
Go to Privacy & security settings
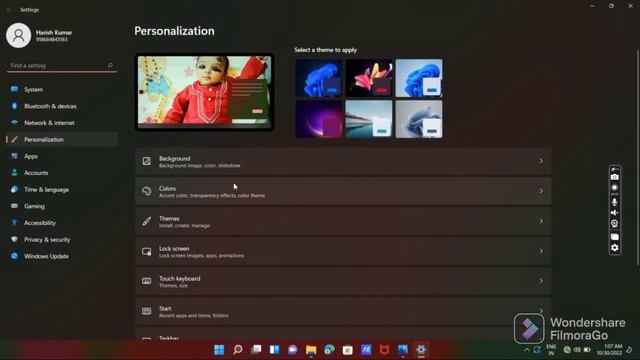coord(62,240)
